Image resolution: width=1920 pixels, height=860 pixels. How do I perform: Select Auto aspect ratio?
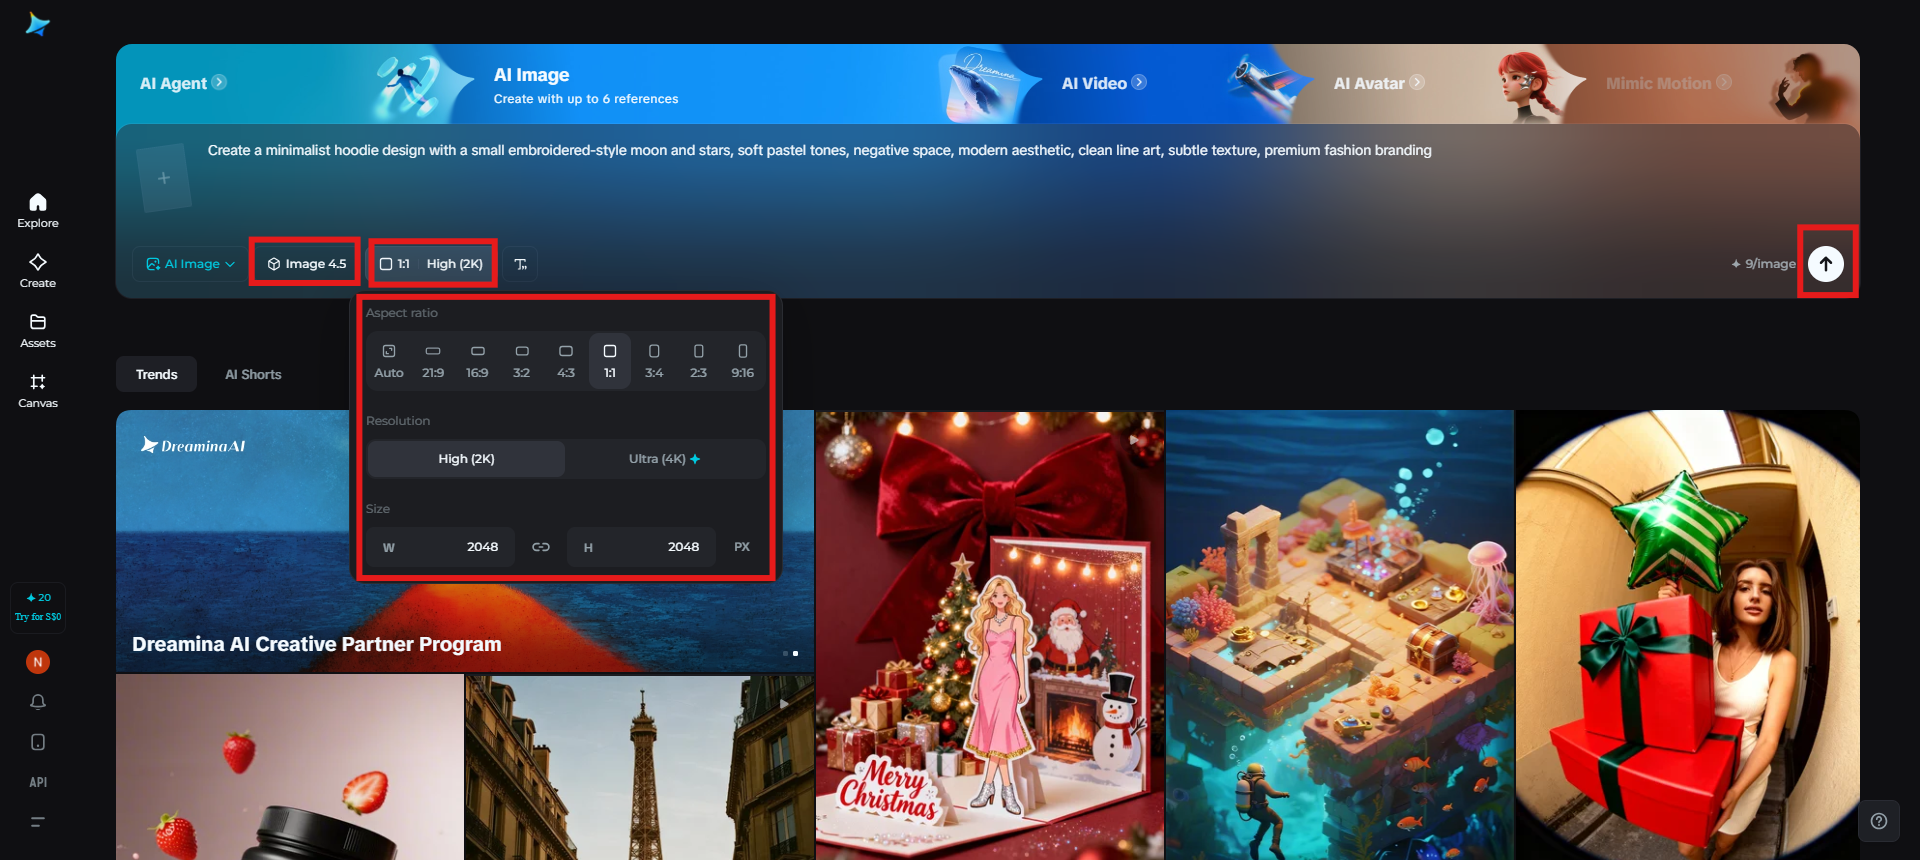389,361
